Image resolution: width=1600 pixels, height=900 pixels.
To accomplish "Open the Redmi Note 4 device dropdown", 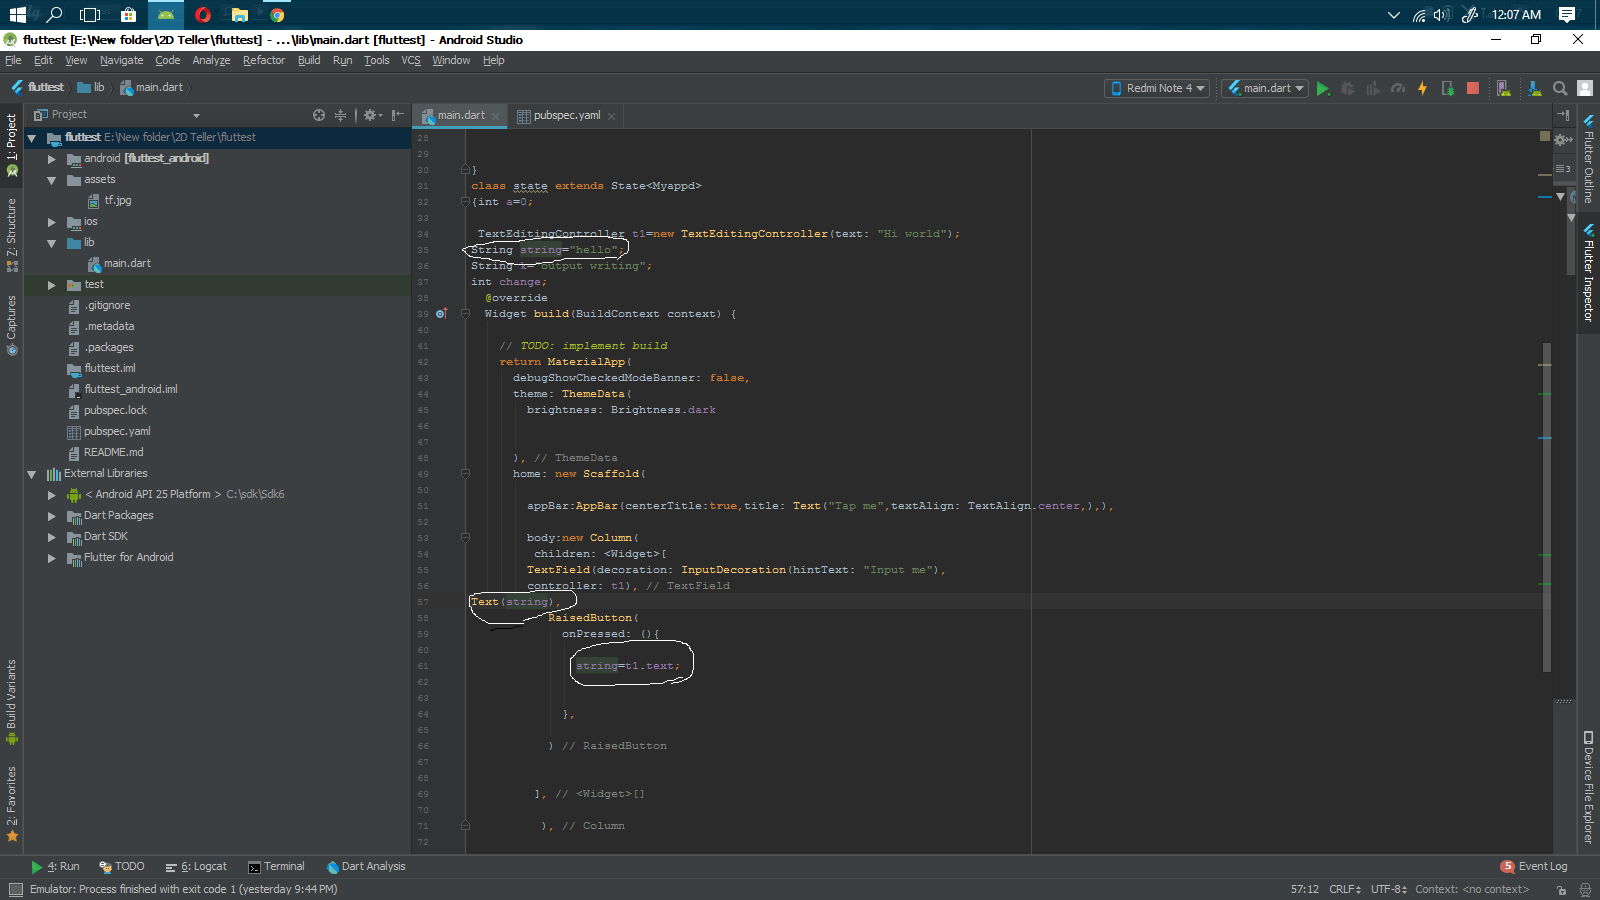I will click(x=1156, y=88).
